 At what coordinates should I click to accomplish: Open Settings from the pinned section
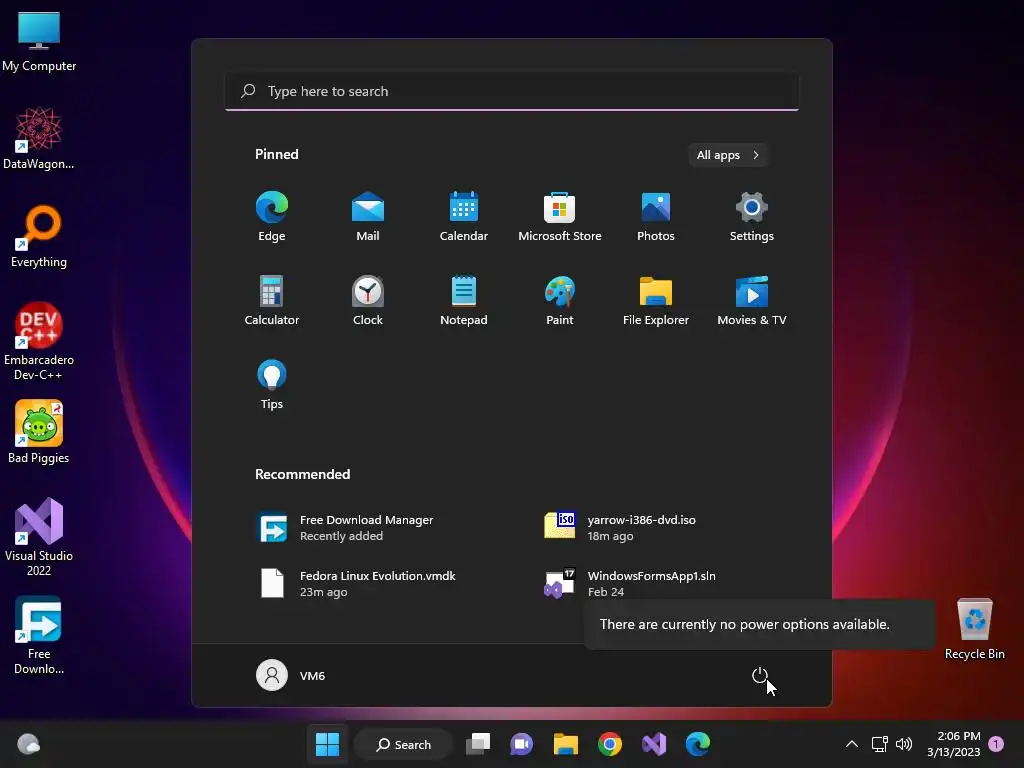[x=752, y=216]
